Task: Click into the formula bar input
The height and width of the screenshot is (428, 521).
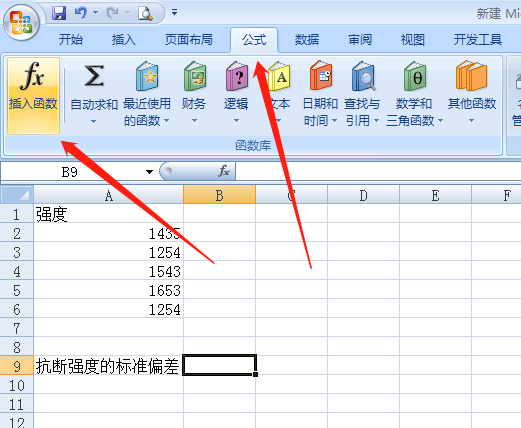Action: pyautogui.click(x=378, y=172)
